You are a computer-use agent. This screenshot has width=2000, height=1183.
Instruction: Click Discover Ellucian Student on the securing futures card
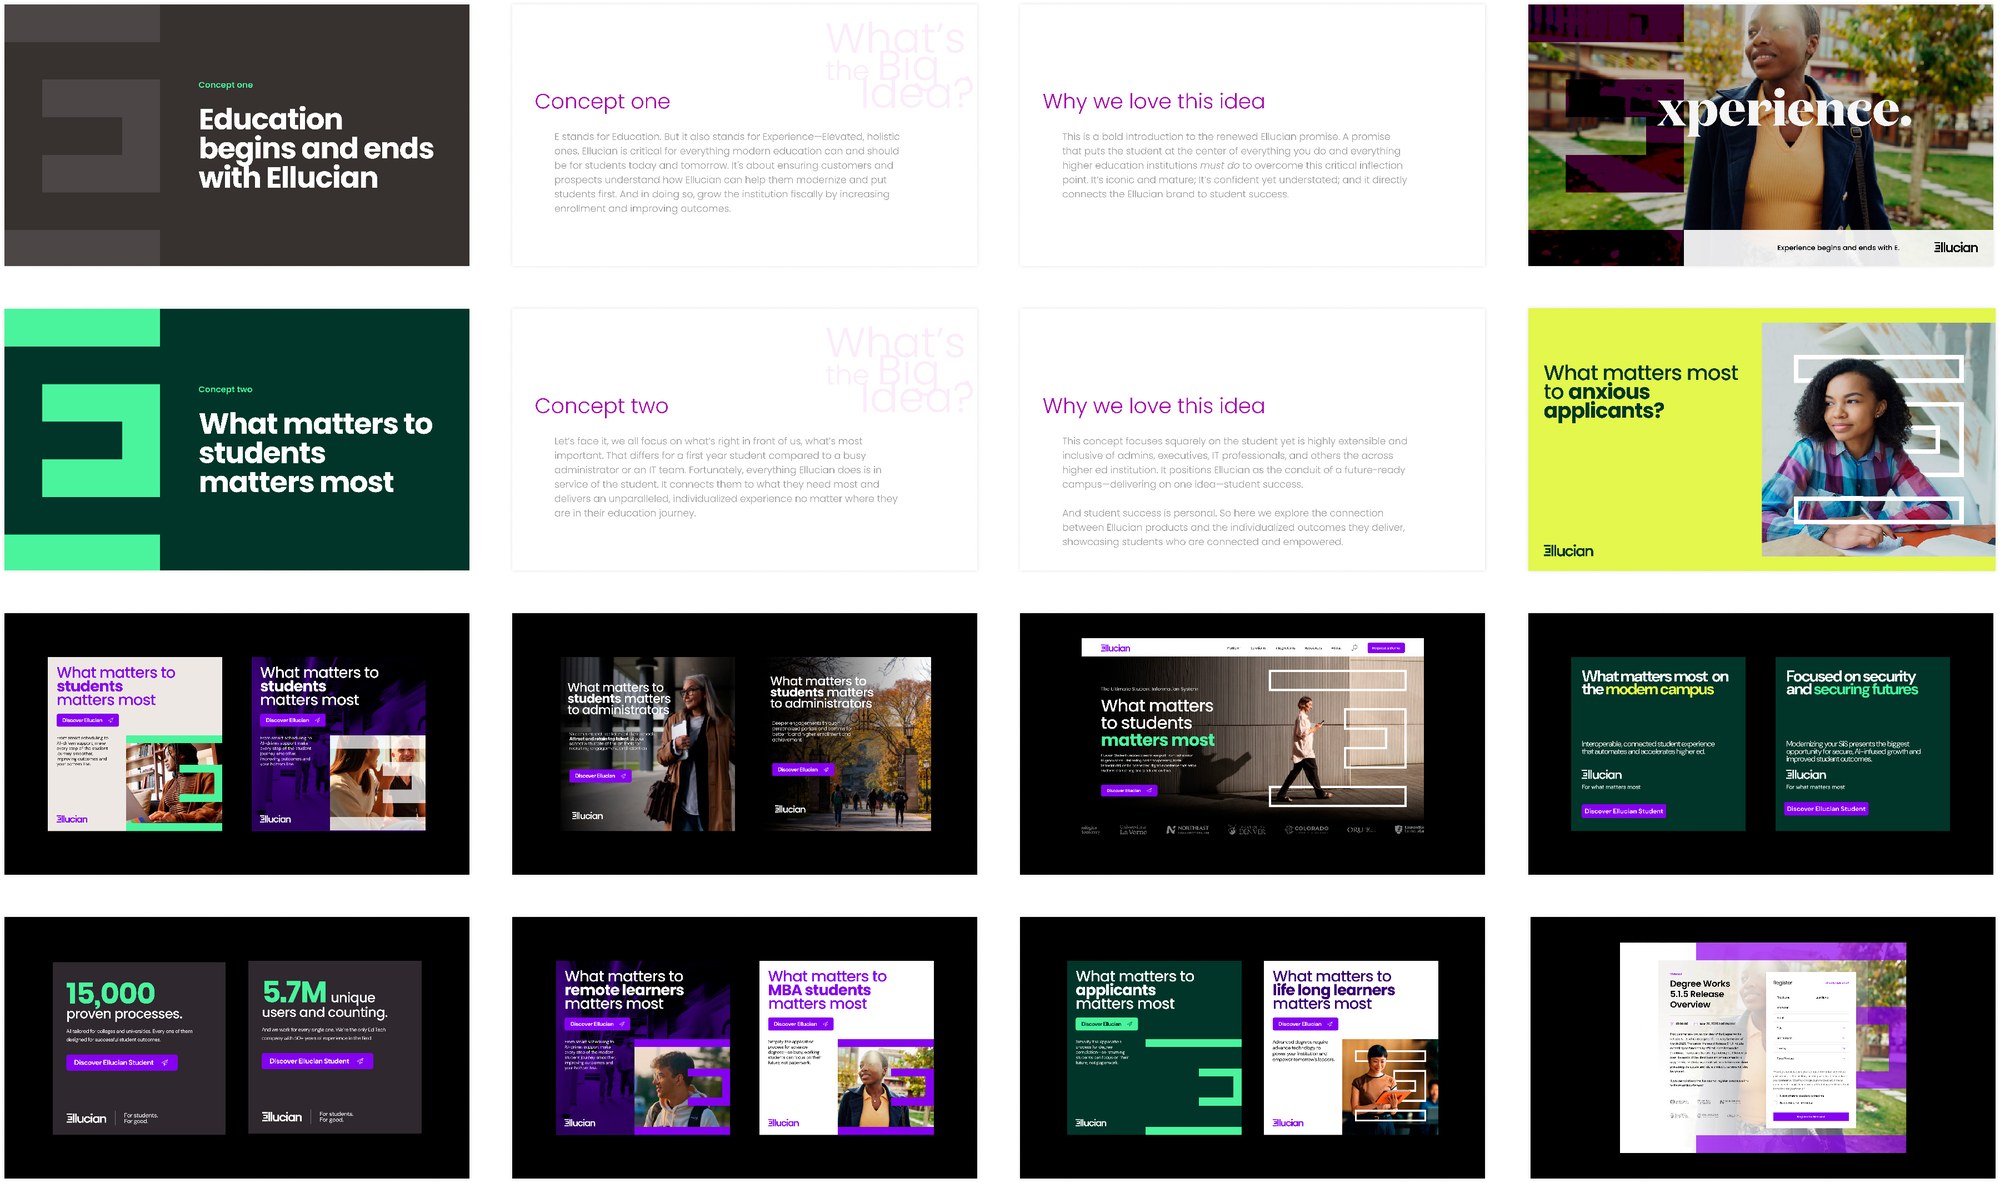1827,808
